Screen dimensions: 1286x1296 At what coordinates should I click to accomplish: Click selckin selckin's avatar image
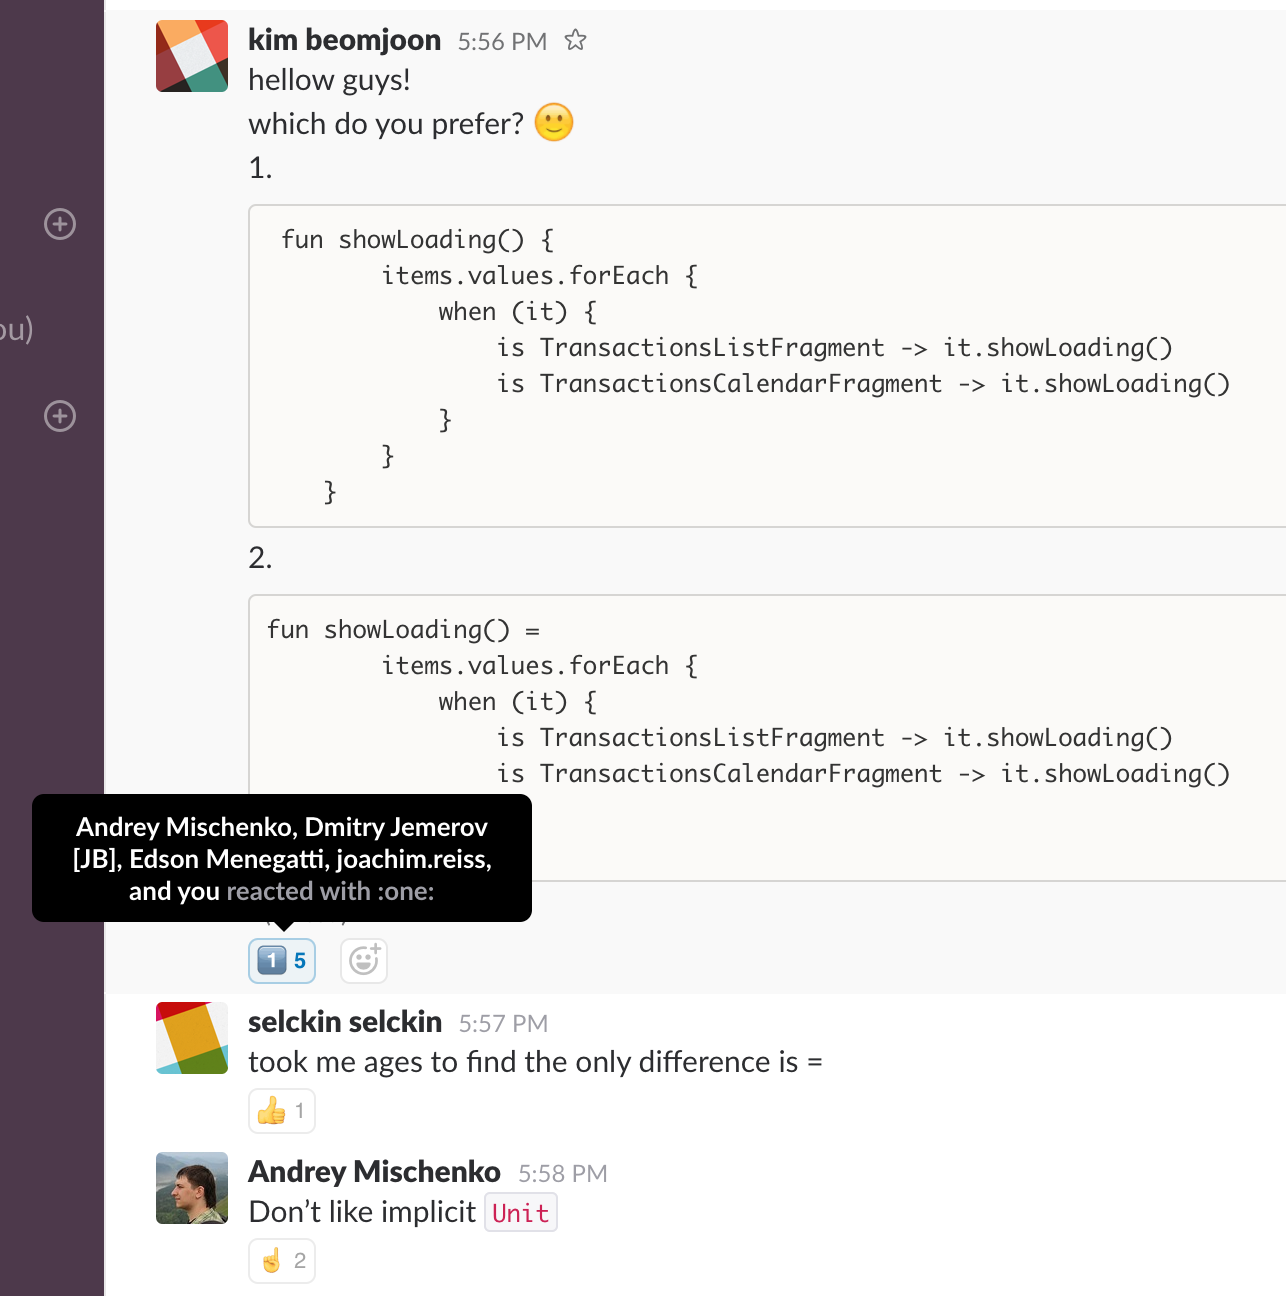[x=191, y=1038]
